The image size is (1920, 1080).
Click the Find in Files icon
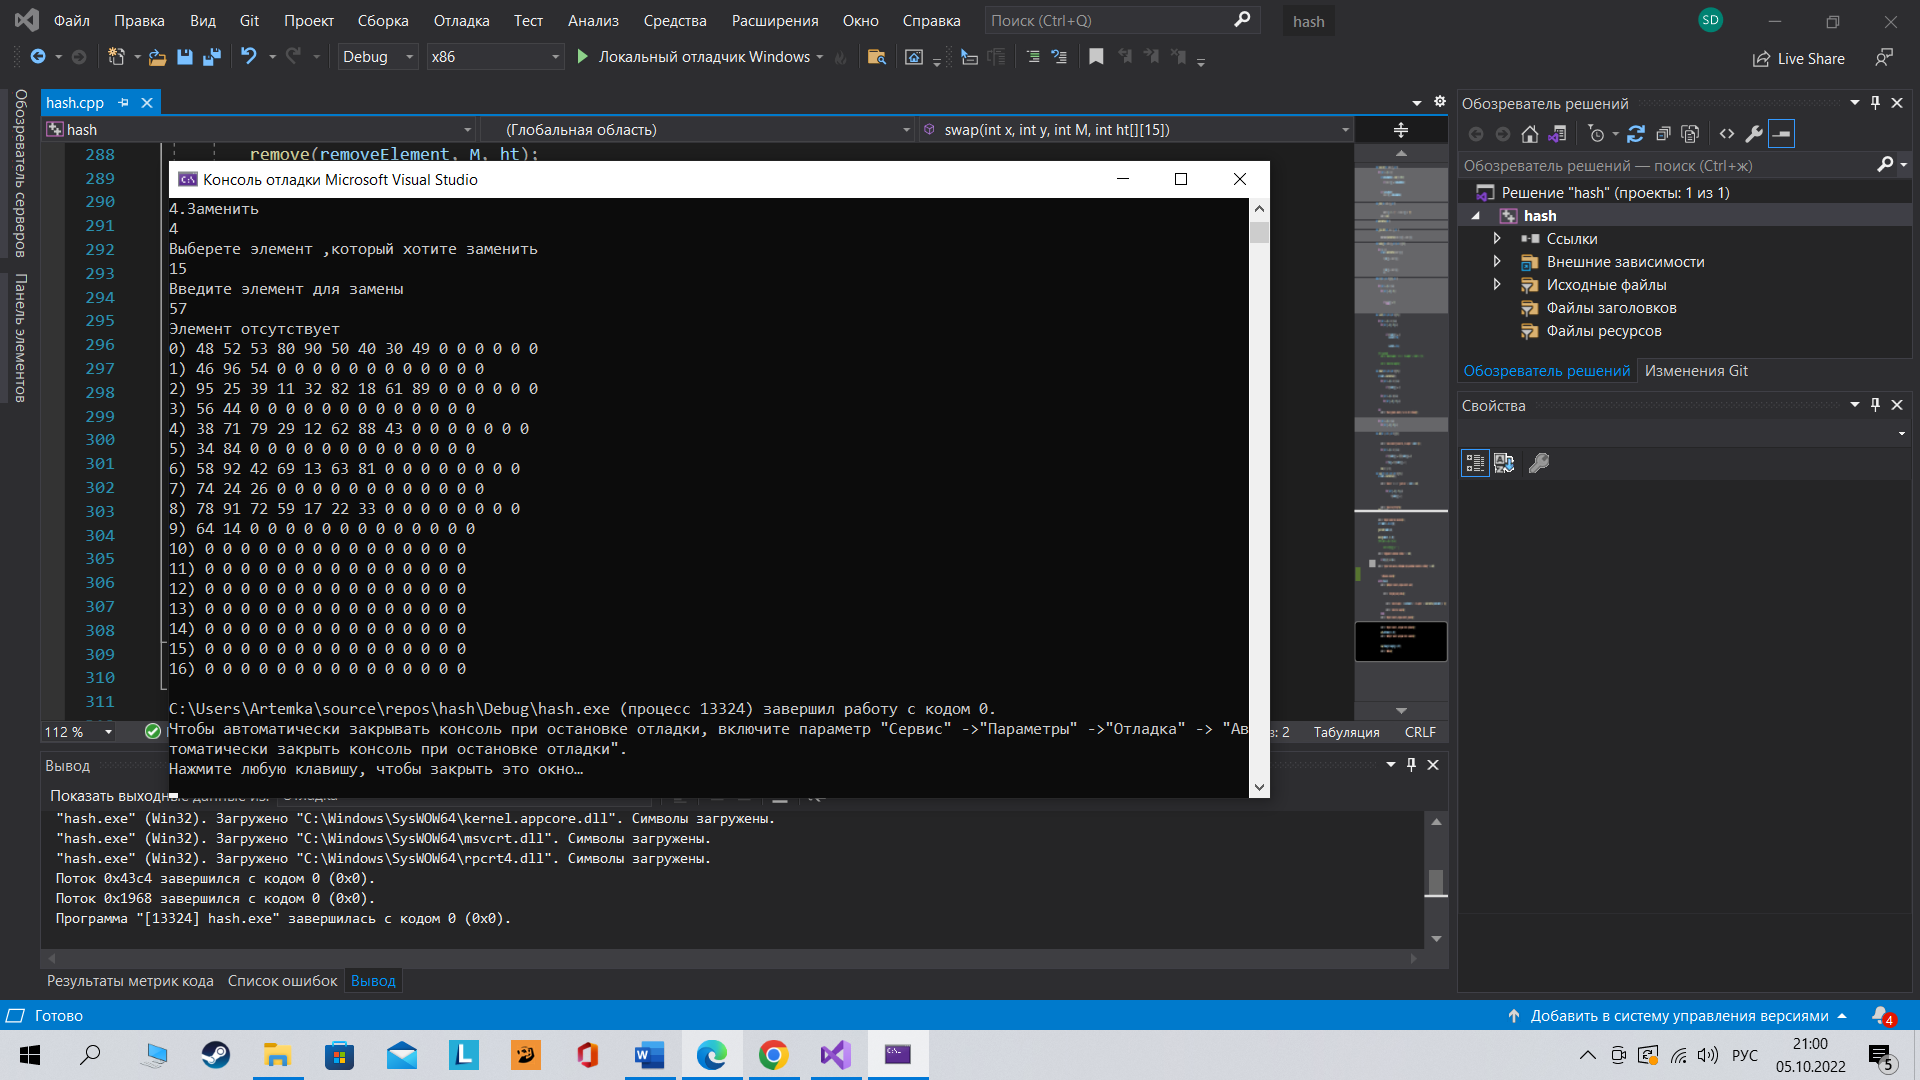pyautogui.click(x=877, y=57)
